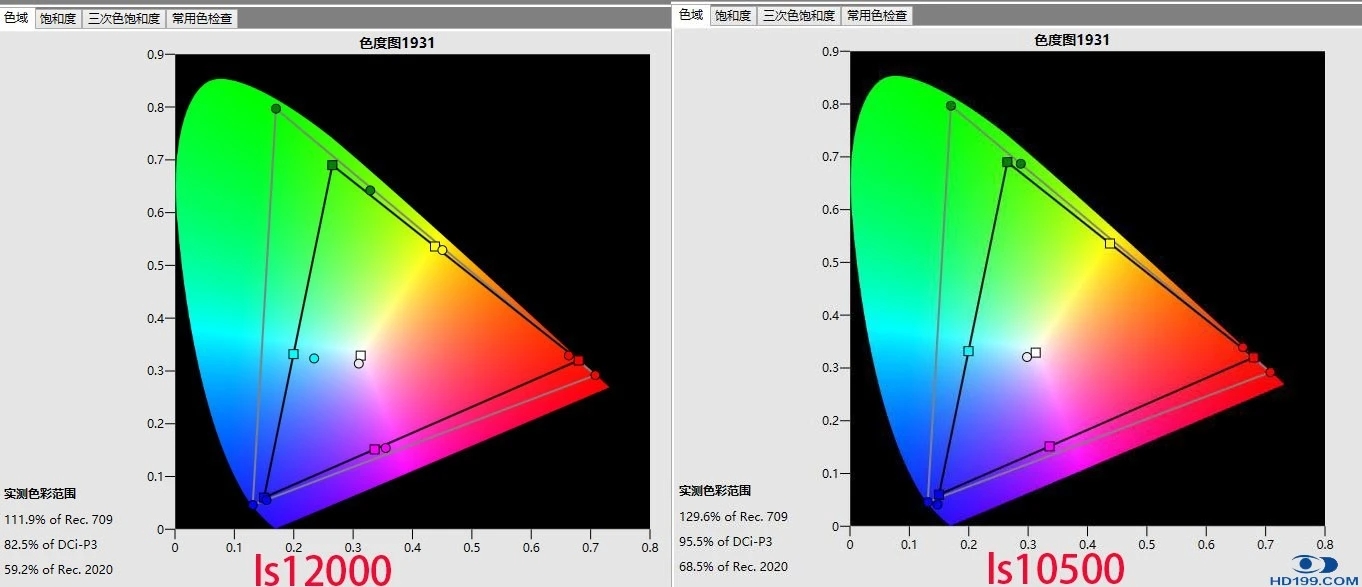Image resolution: width=1362 pixels, height=587 pixels.
Task: Click yellow square marker in right chart
Action: 1110,243
